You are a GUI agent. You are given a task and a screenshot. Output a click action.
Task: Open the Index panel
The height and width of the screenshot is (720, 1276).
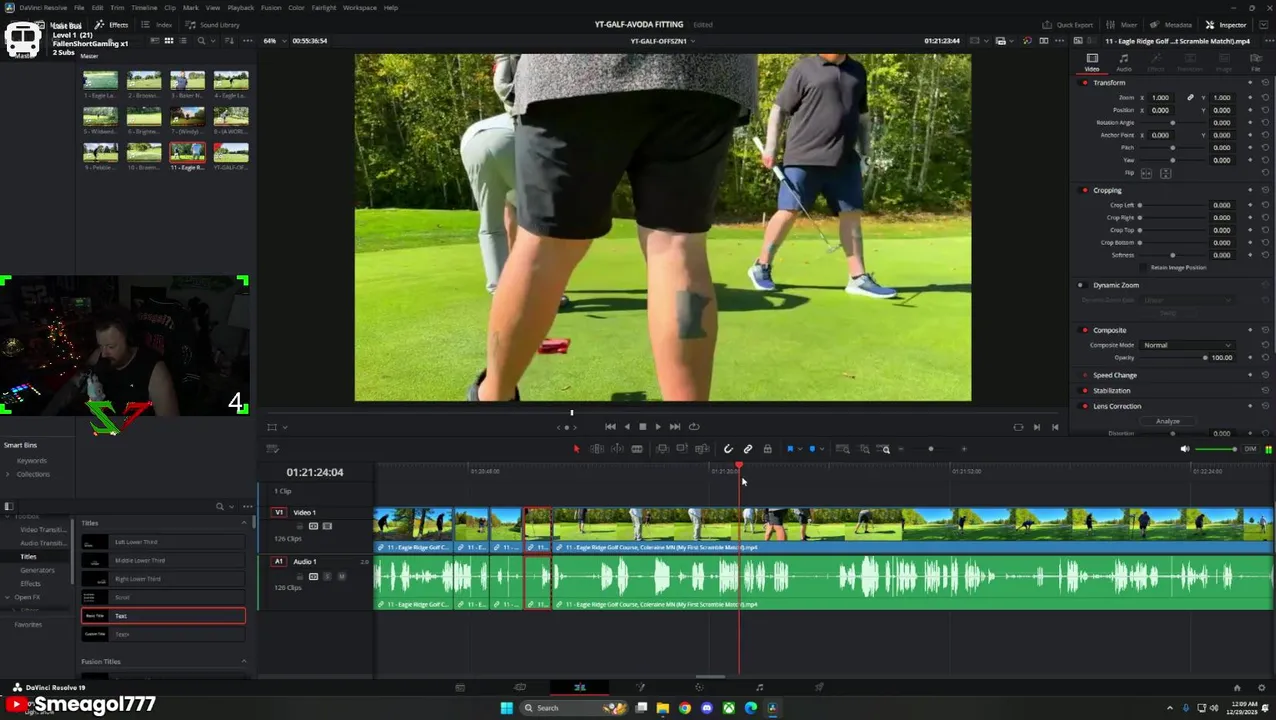pos(158,24)
